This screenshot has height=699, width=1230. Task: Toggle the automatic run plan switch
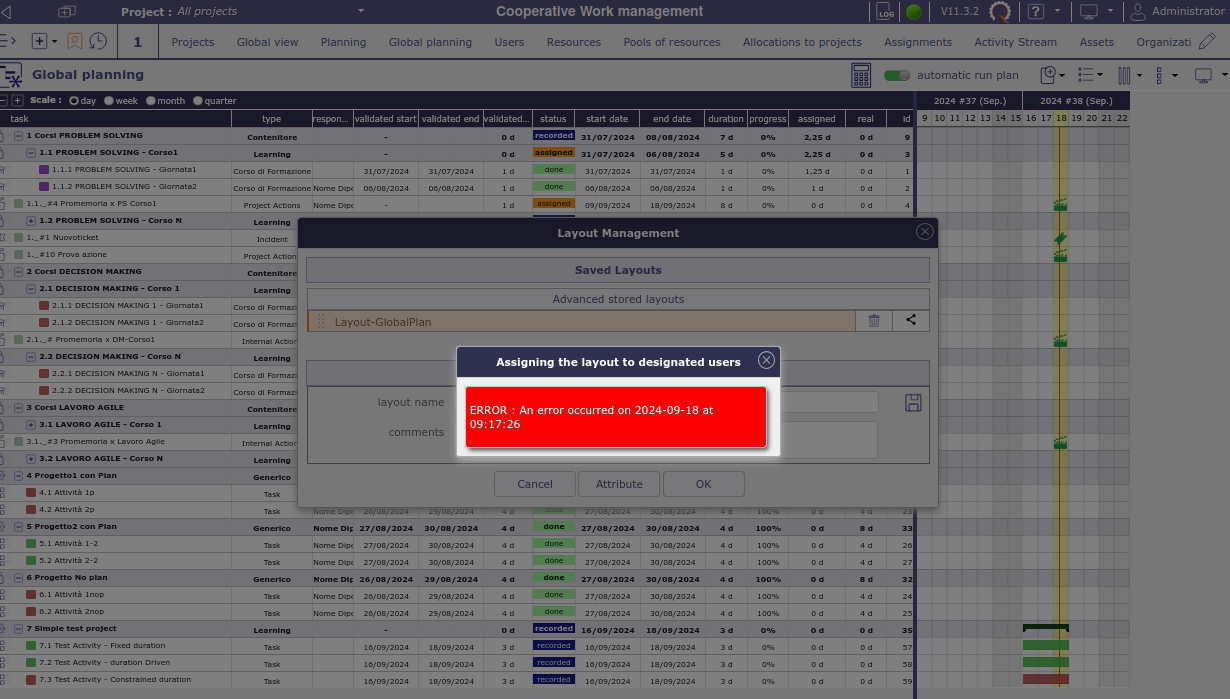[897, 75]
